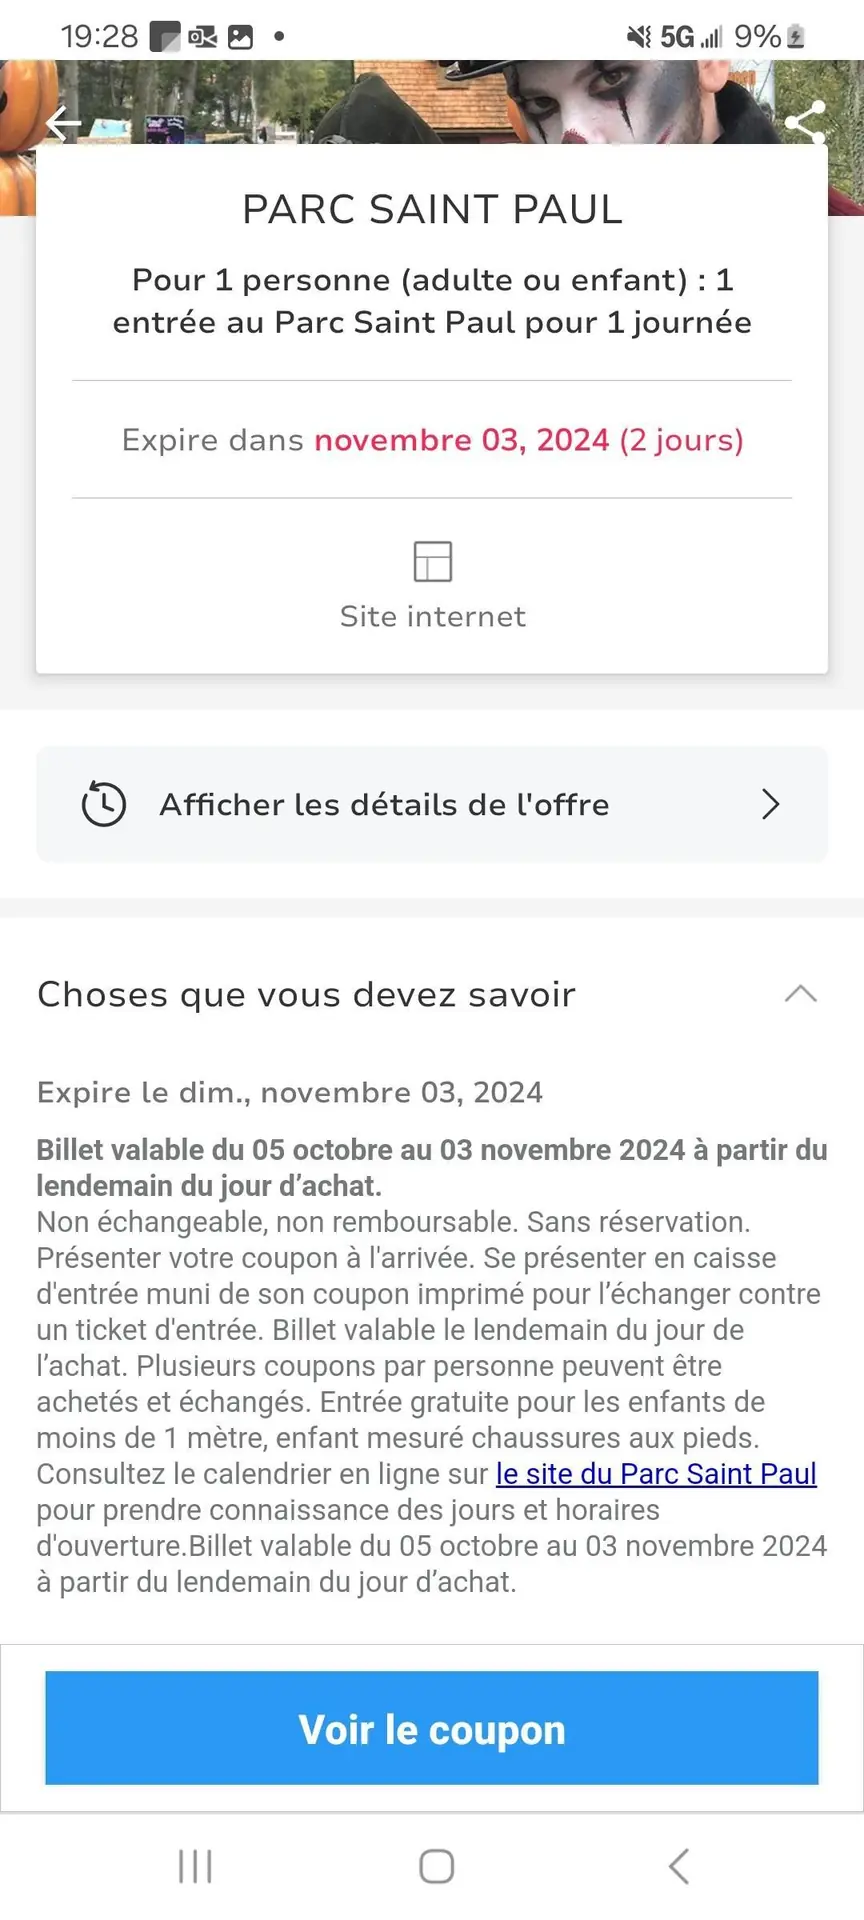Viewport: 864px width, 1920px height.
Task: Tap Android system back chevron
Action: [679, 1866]
